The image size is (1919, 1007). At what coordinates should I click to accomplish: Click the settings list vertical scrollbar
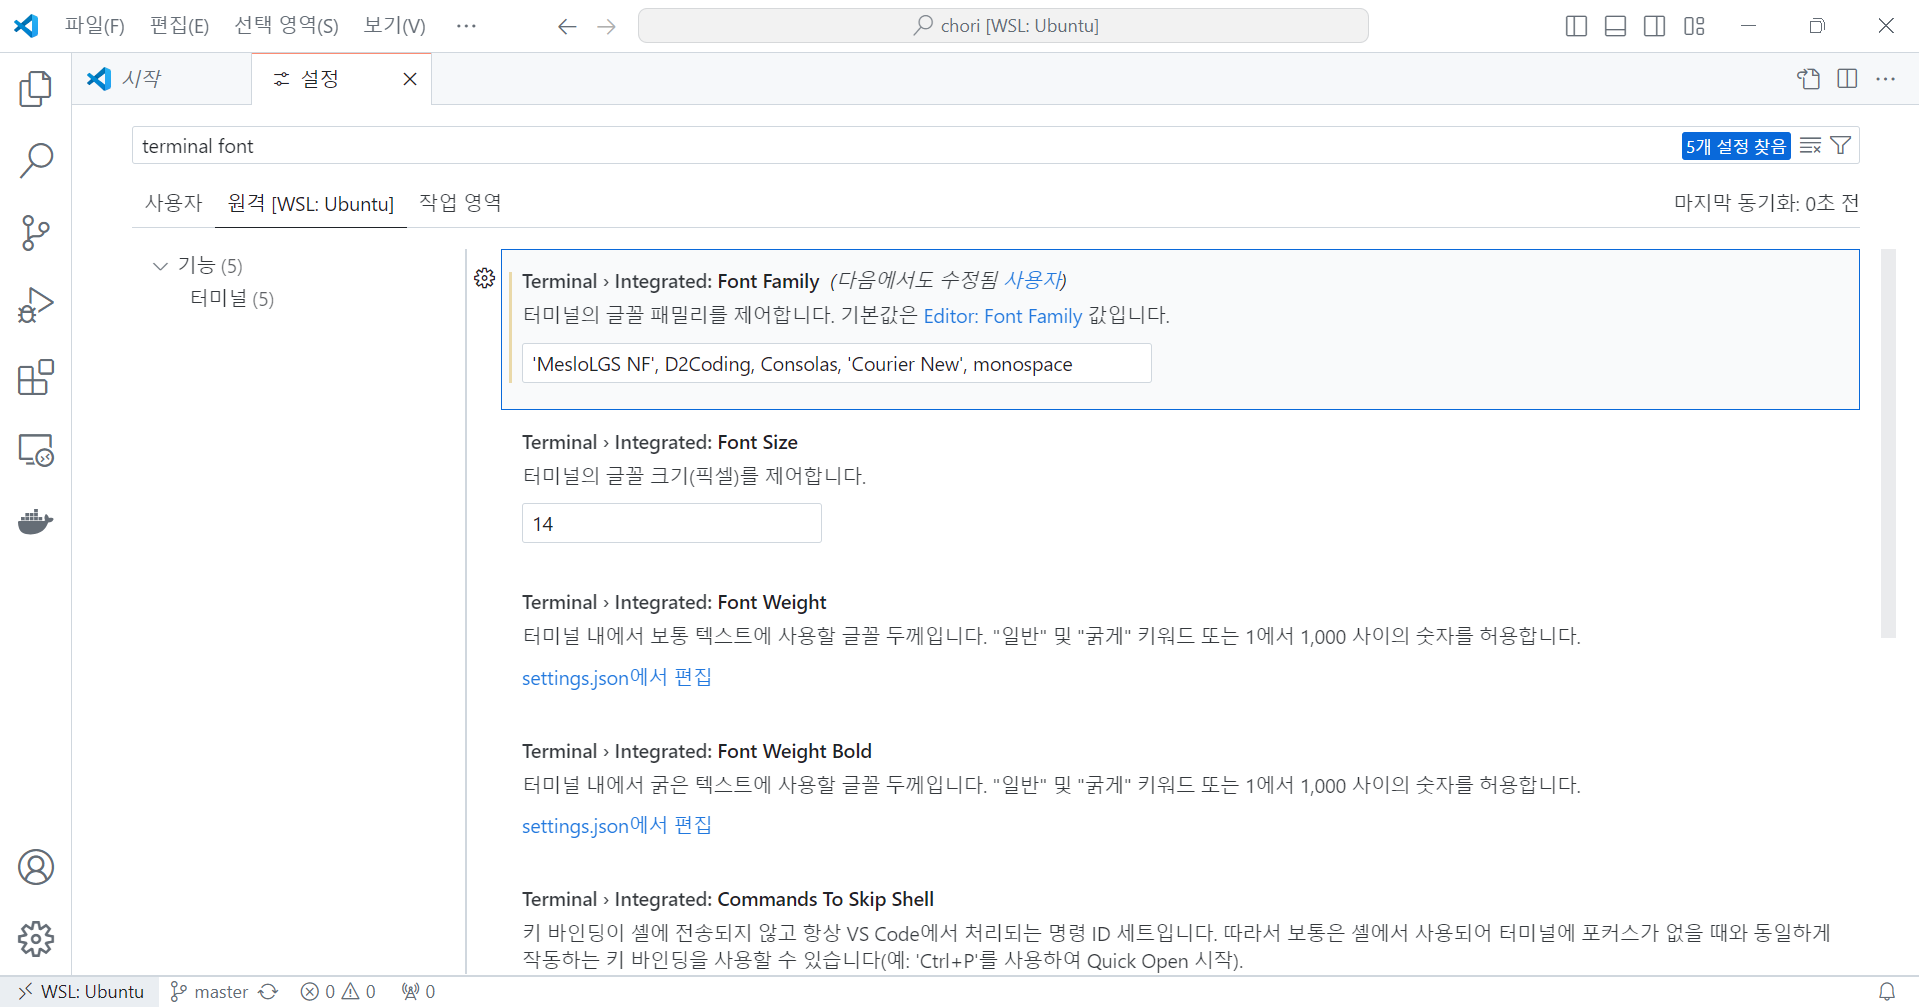[1888, 443]
